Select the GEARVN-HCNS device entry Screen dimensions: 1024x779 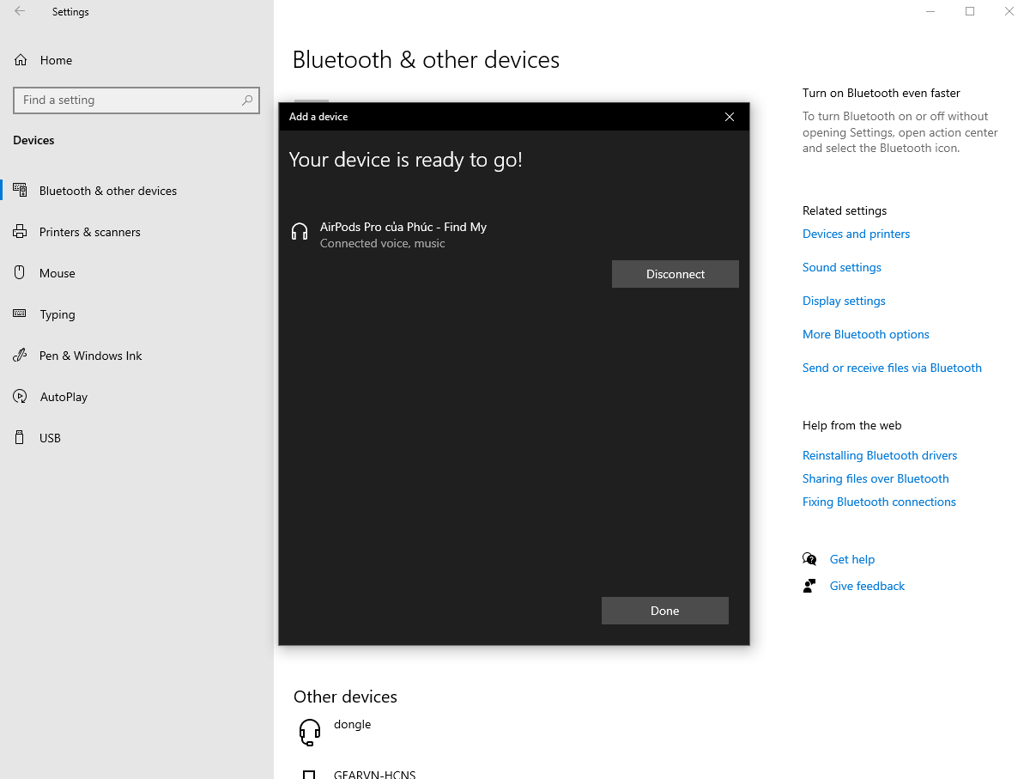point(374,774)
